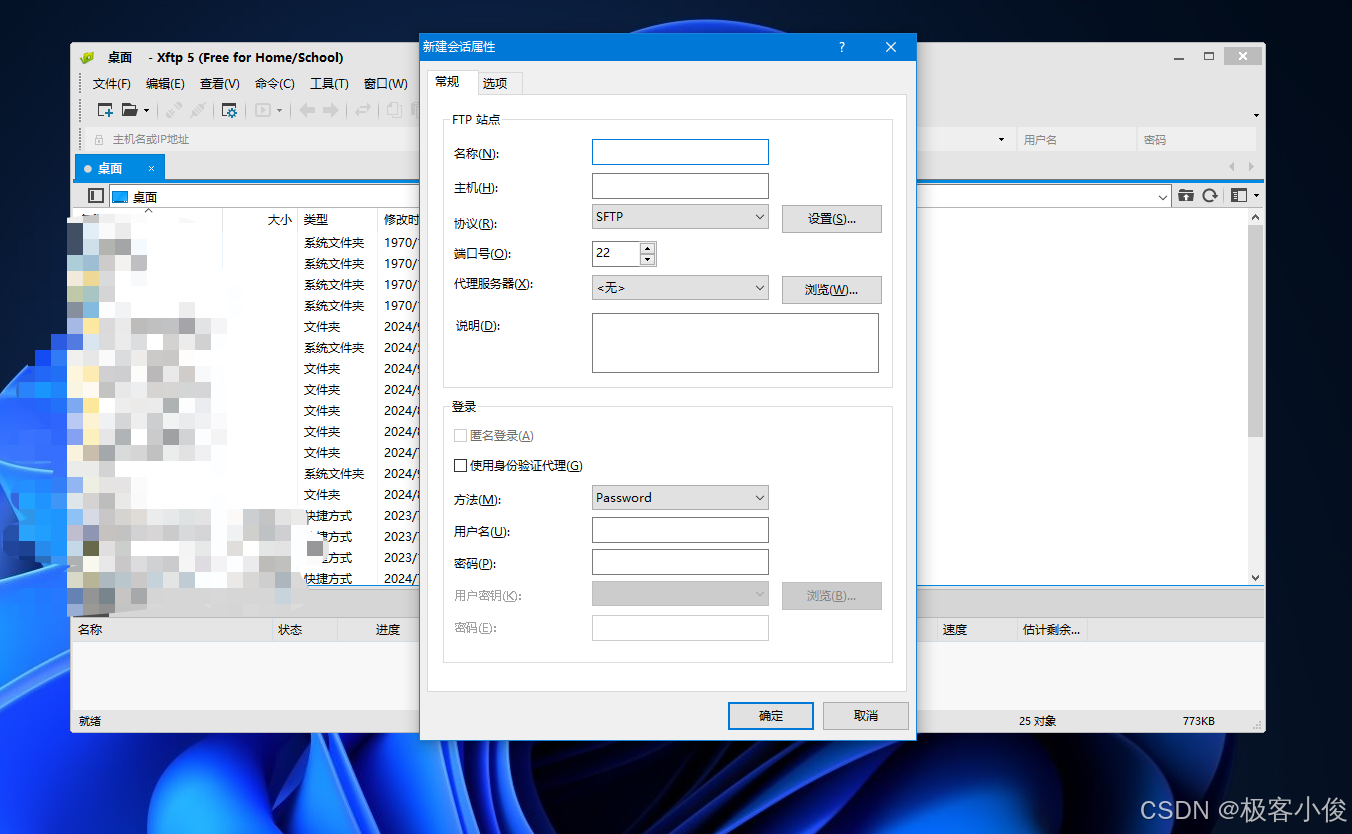Click the 主机名或IP地址 address field
The width and height of the screenshot is (1352, 834).
click(250, 140)
